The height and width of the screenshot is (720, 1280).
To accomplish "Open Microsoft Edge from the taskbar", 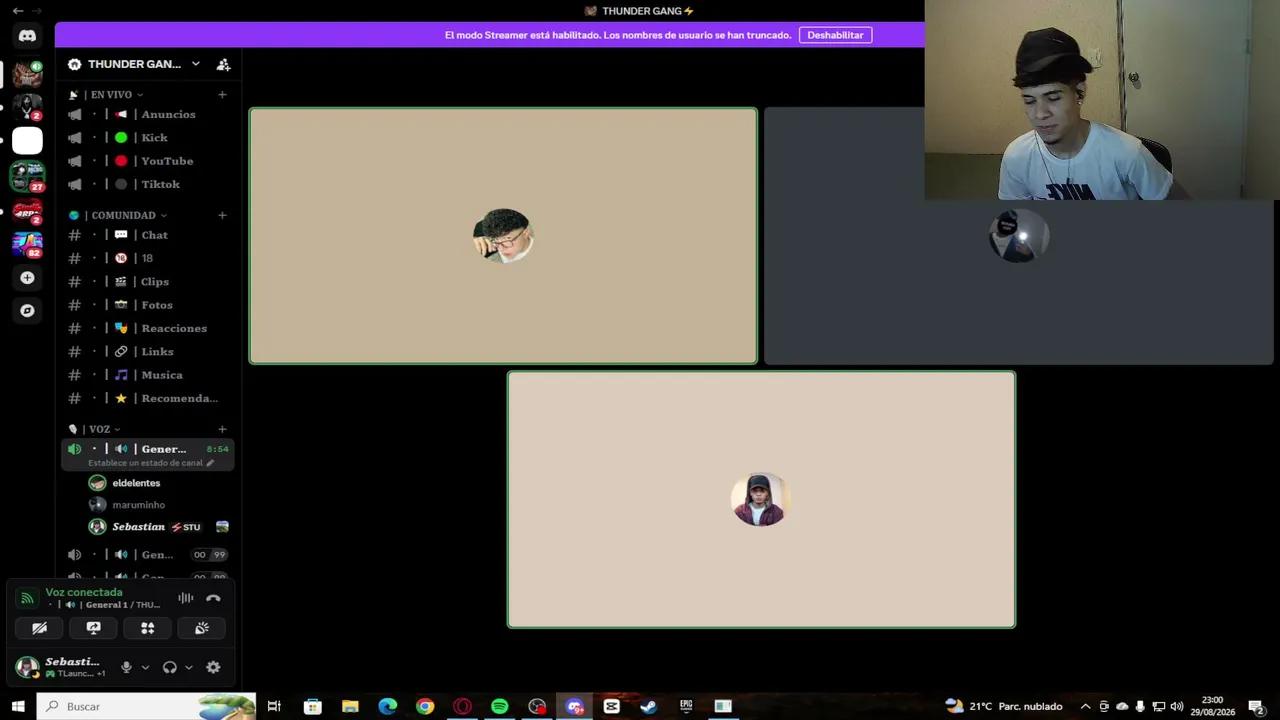I will (x=387, y=706).
